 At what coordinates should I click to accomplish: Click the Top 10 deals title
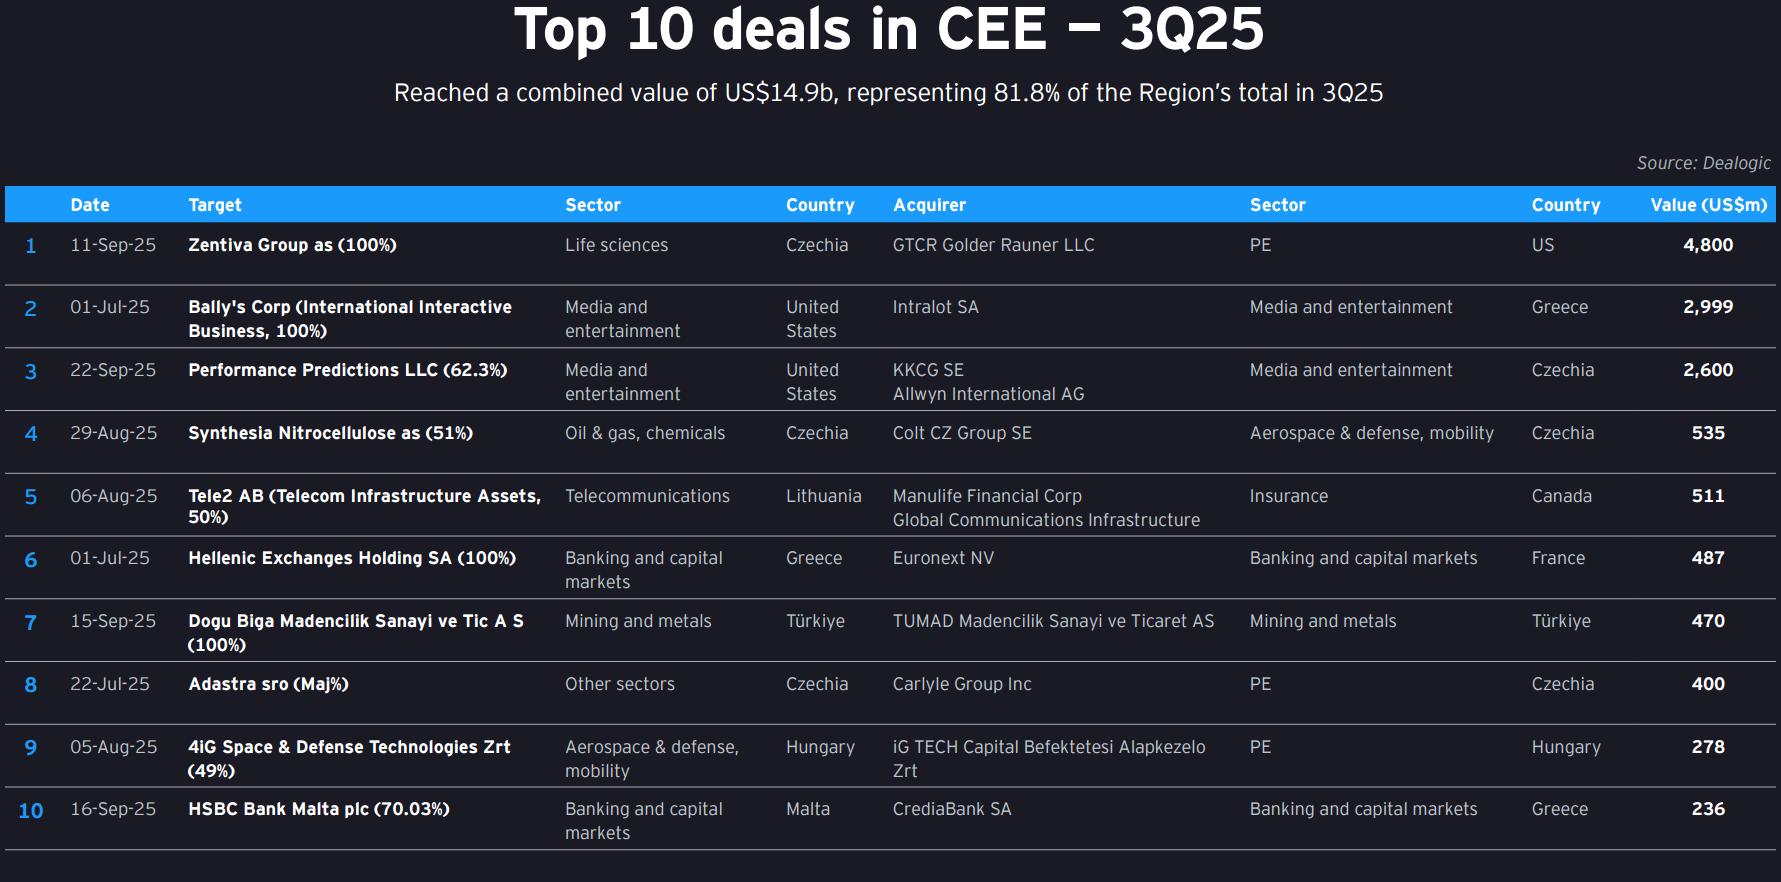pyautogui.click(x=888, y=30)
